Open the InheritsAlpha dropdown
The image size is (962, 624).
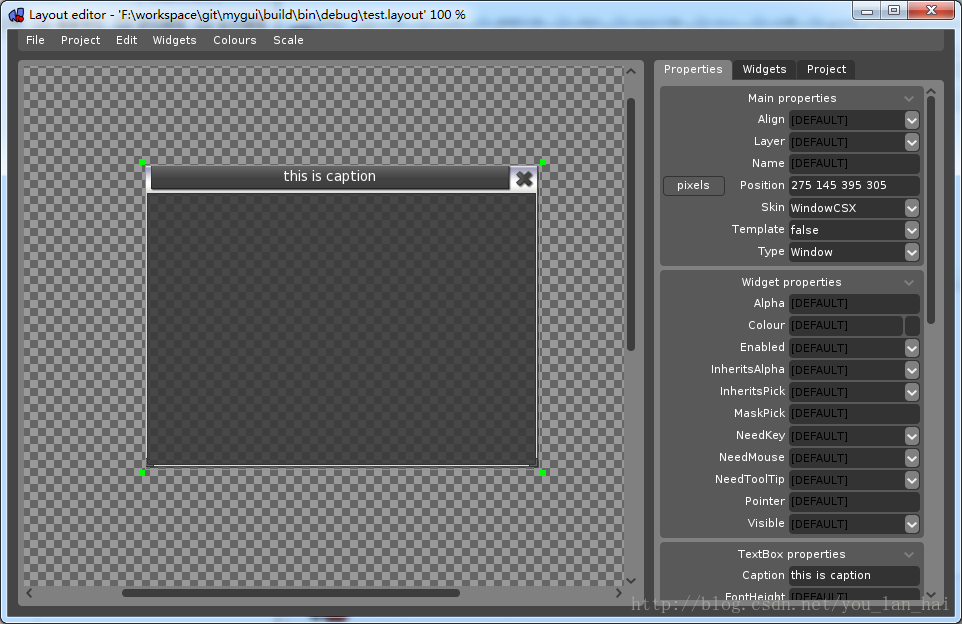pyautogui.click(x=912, y=370)
